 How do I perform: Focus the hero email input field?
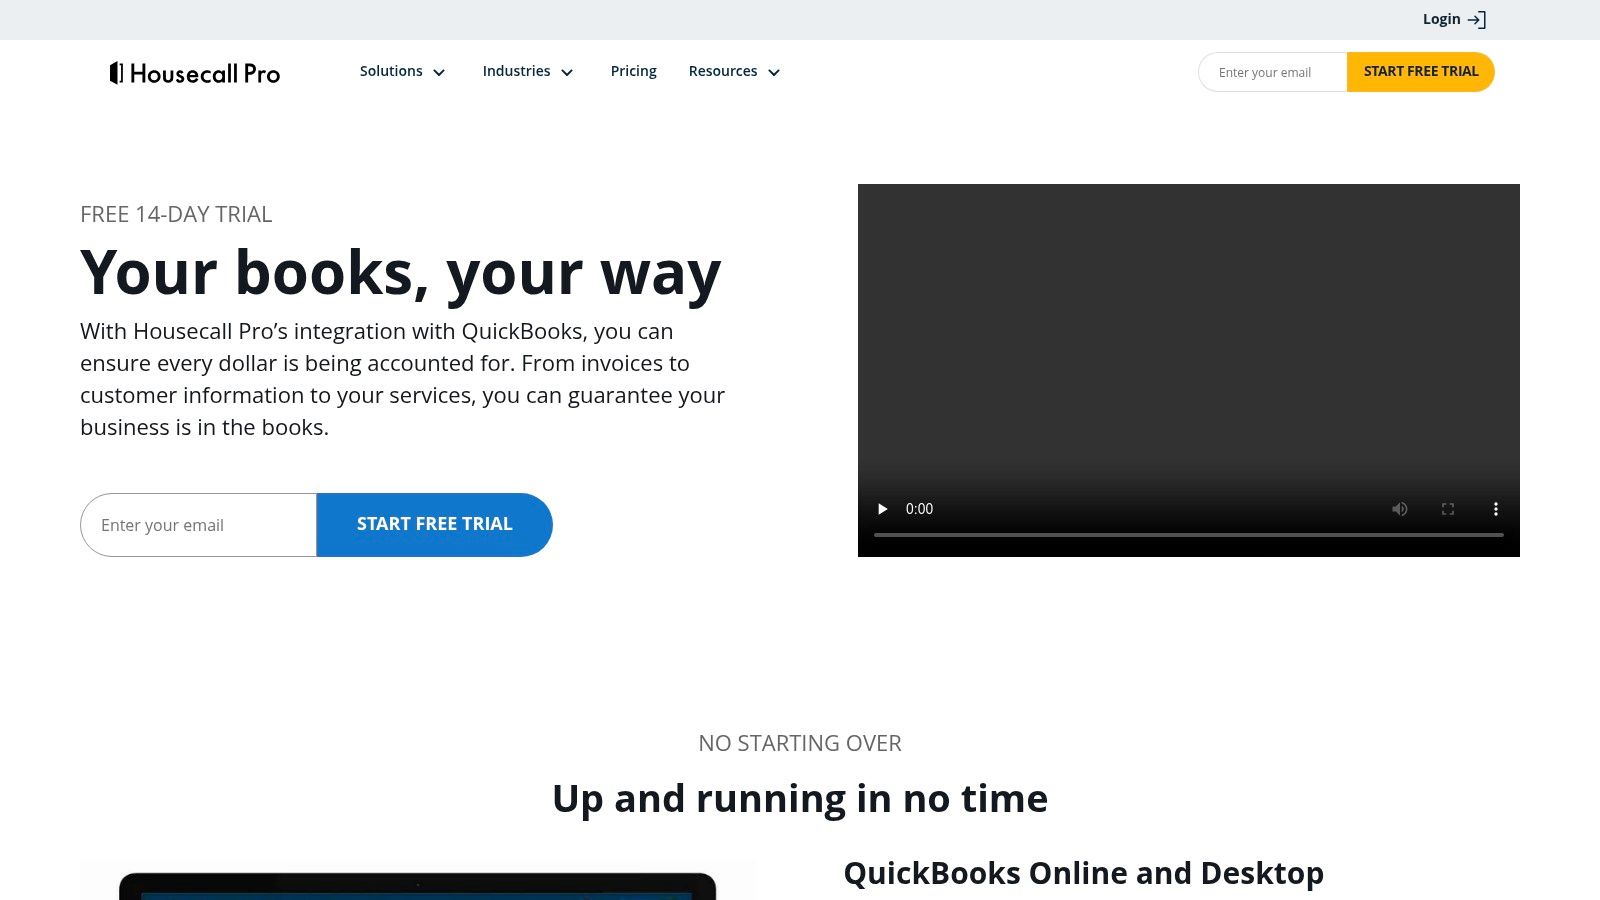(199, 525)
